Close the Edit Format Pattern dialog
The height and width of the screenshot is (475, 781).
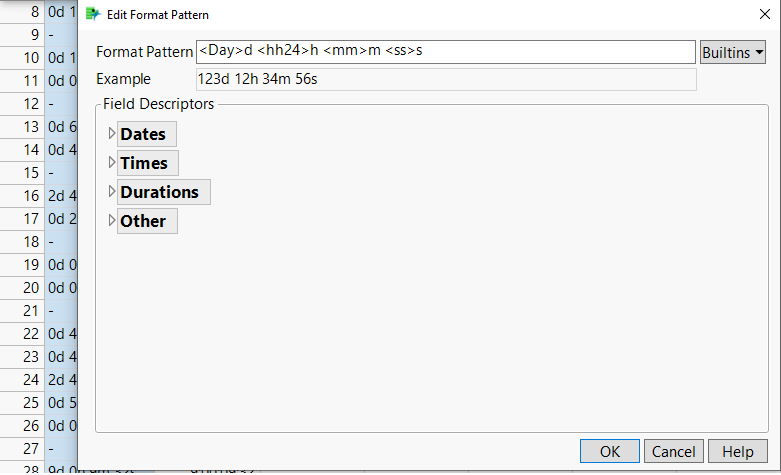[757, 15]
